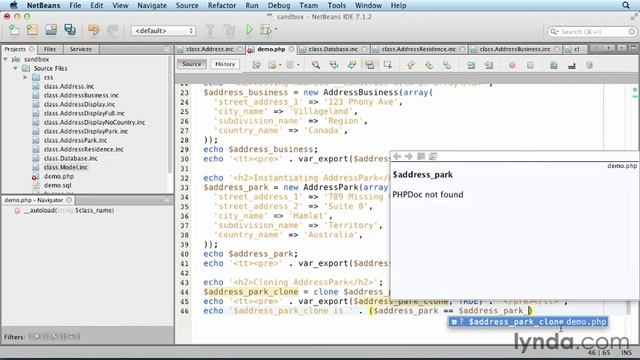The width and height of the screenshot is (640, 360).
Task: Click the Save All toolbar icon
Action: click(70, 30)
